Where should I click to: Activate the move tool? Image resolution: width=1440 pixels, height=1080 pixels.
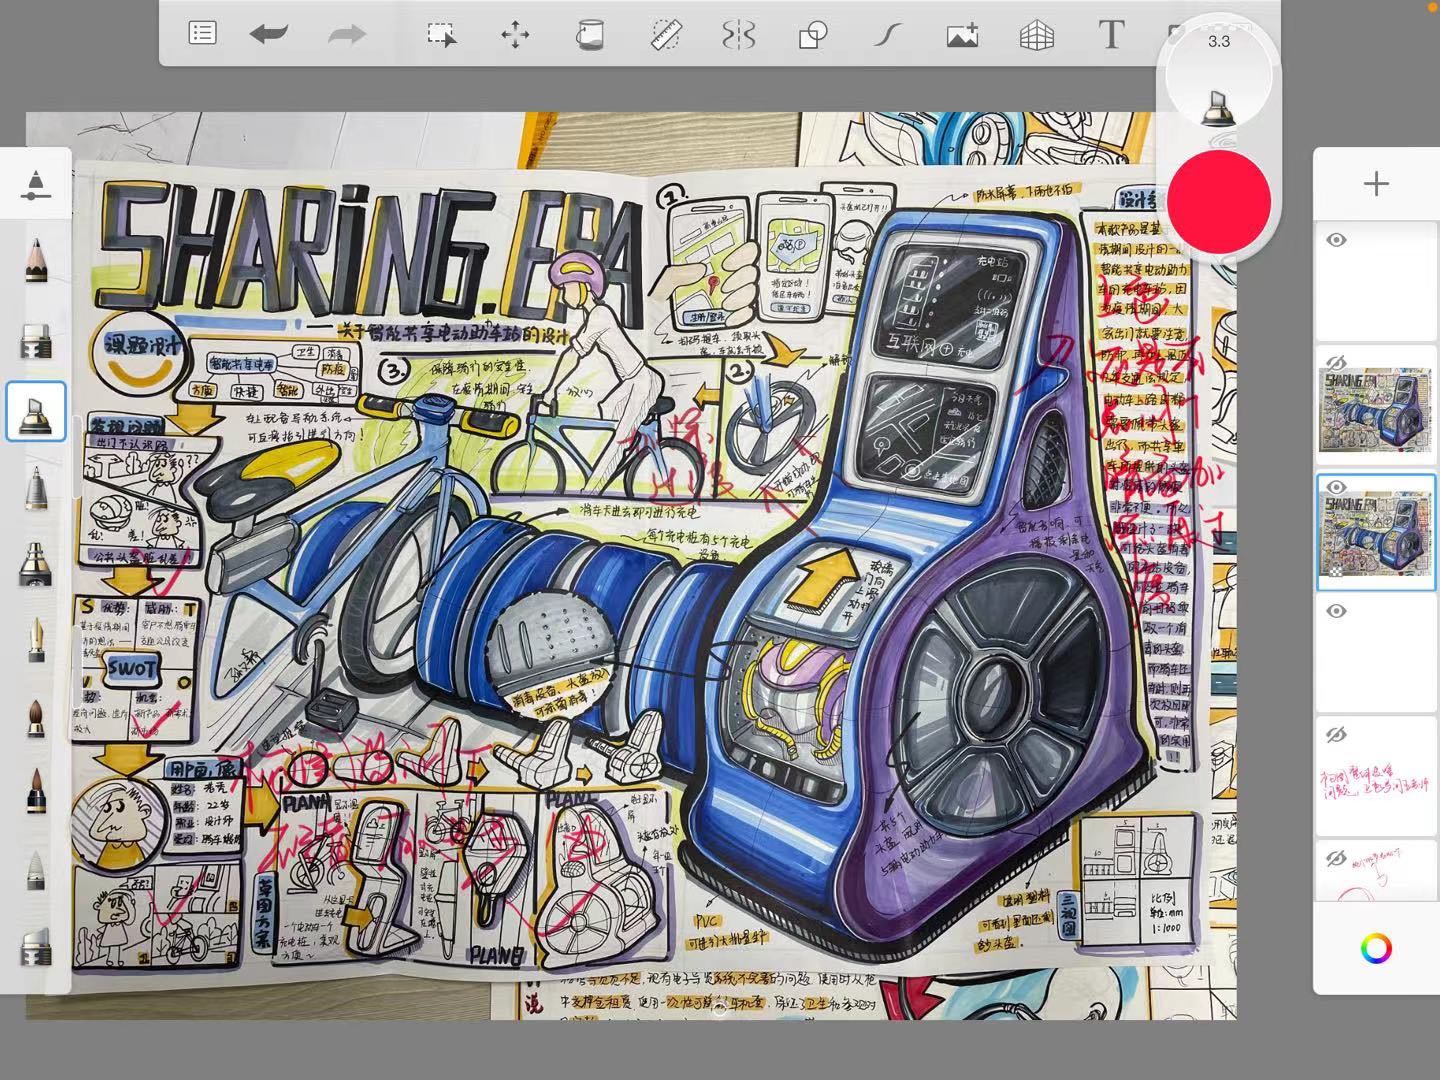(513, 33)
